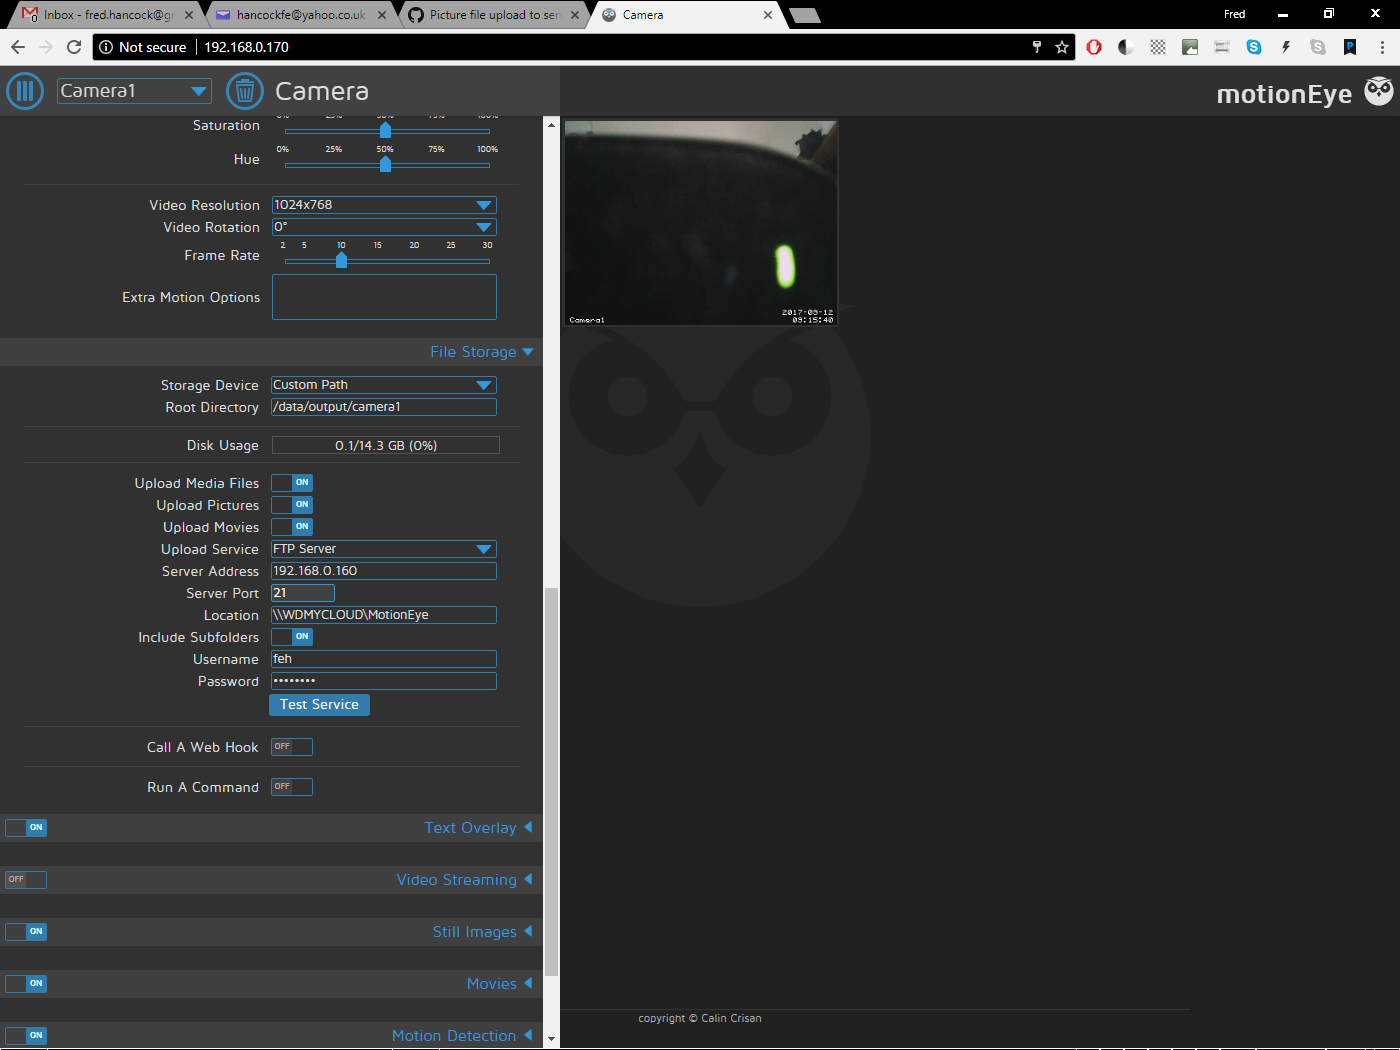Click the Camera1 live preview frame
Viewport: 1400px width, 1050px height.
click(701, 223)
